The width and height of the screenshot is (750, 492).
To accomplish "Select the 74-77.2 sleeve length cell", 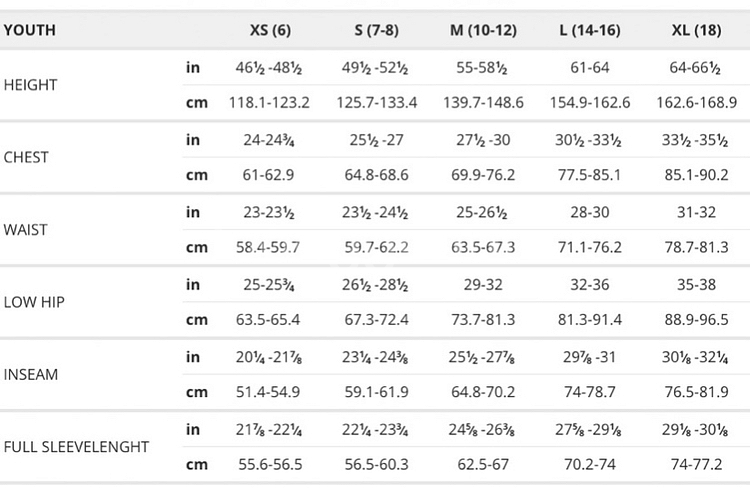I will (697, 464).
